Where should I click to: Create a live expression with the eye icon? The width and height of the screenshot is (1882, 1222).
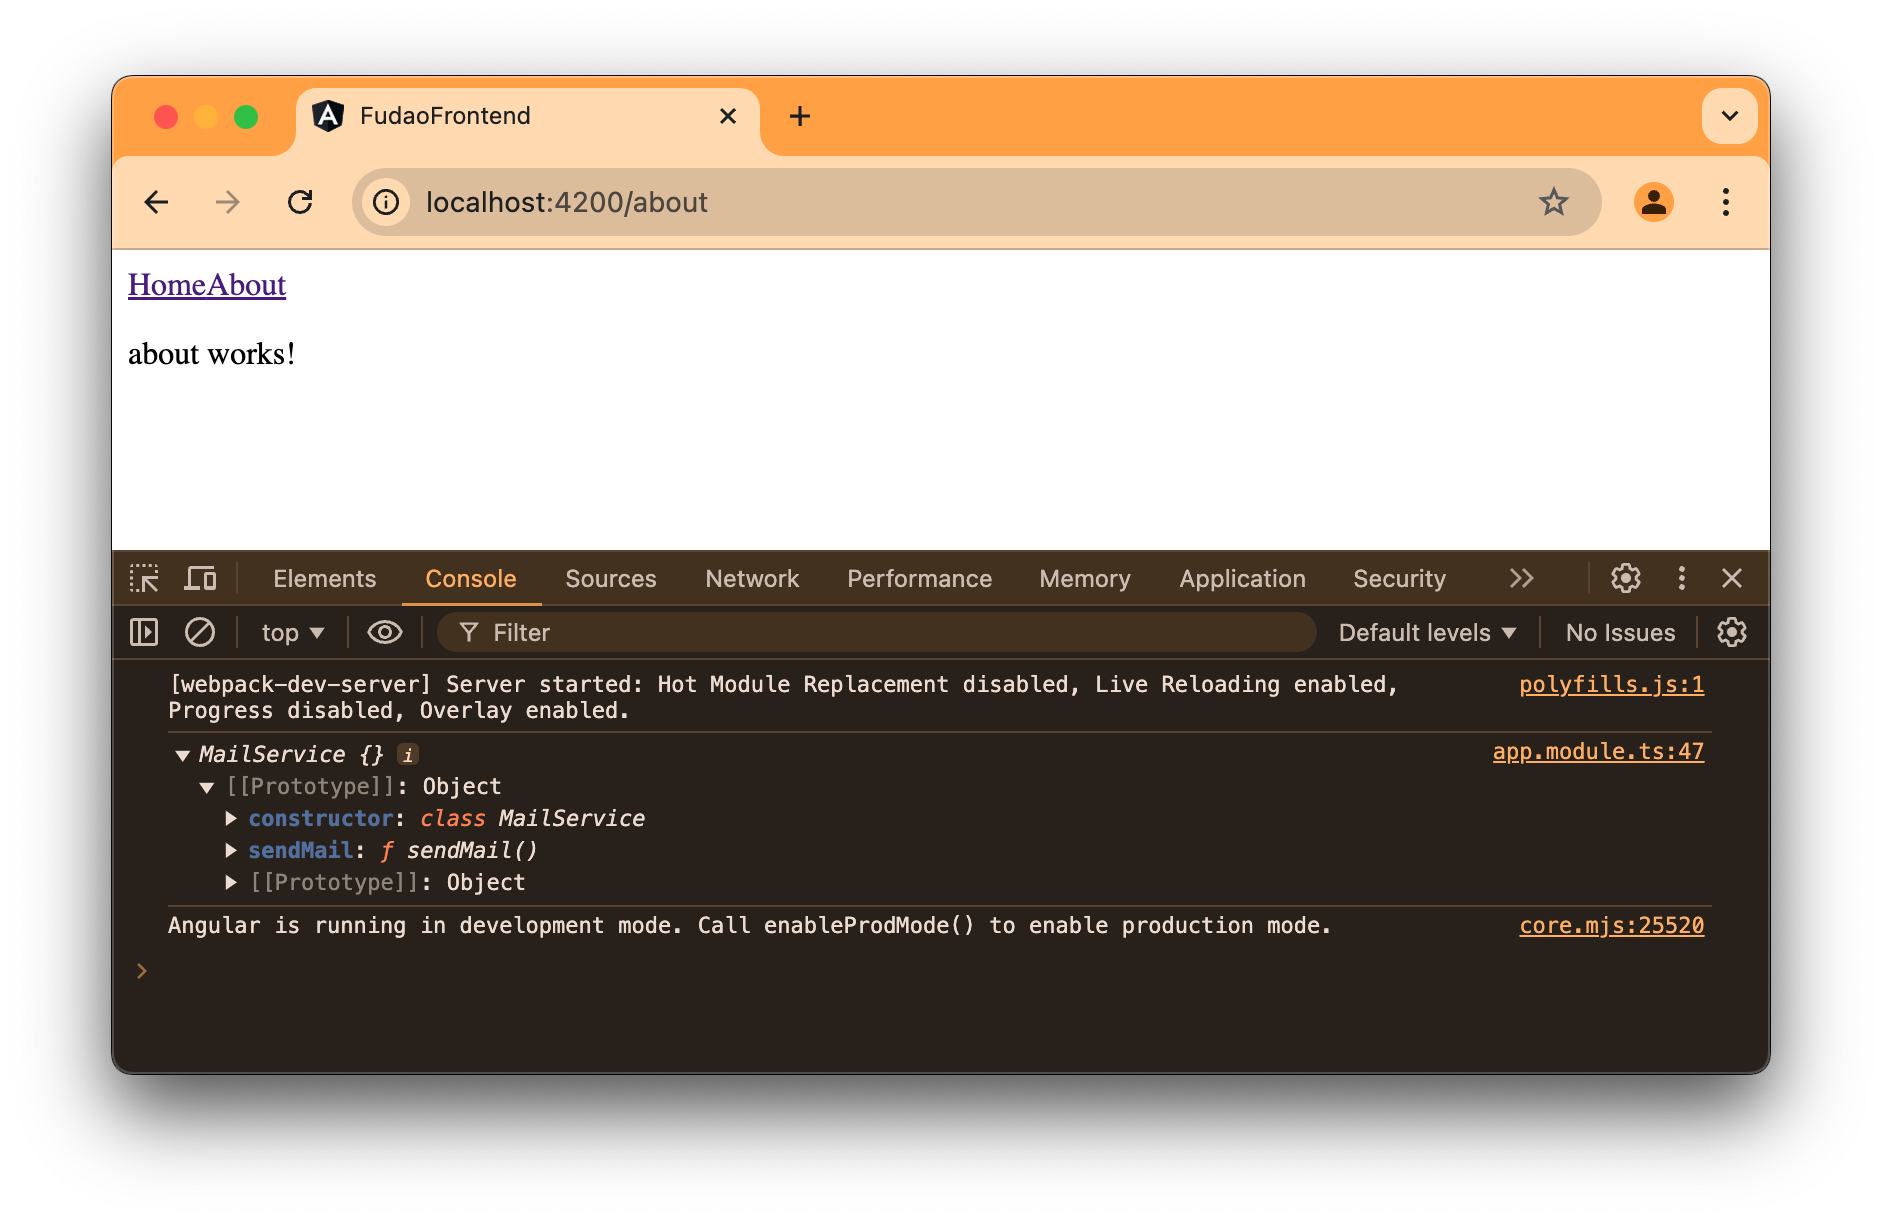pos(383,632)
